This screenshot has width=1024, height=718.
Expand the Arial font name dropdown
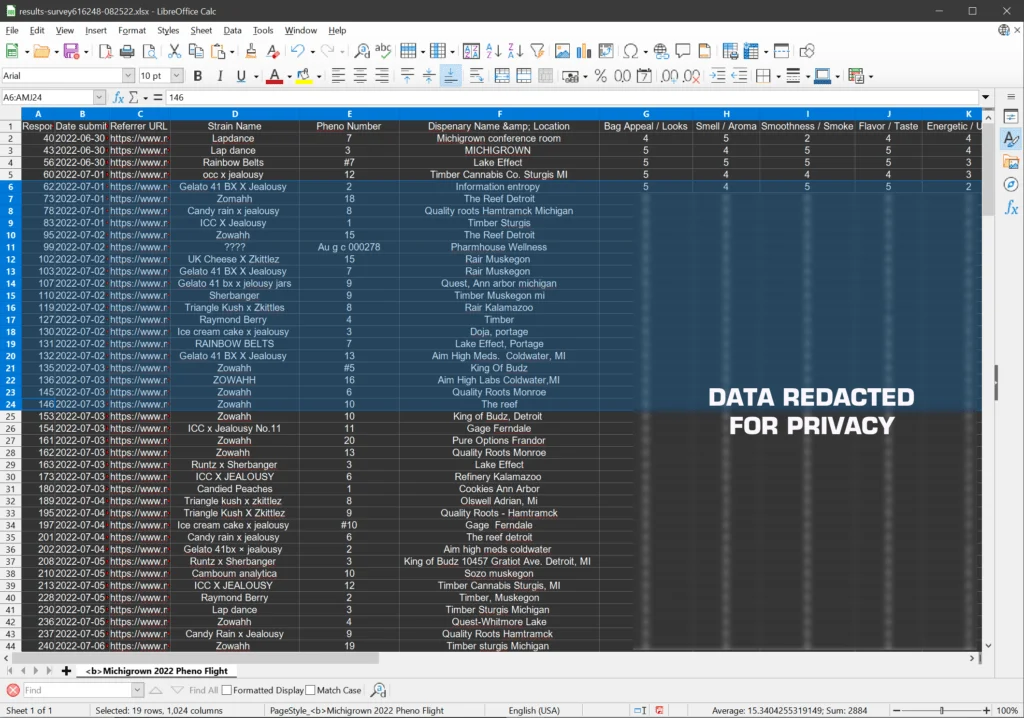[x=128, y=76]
